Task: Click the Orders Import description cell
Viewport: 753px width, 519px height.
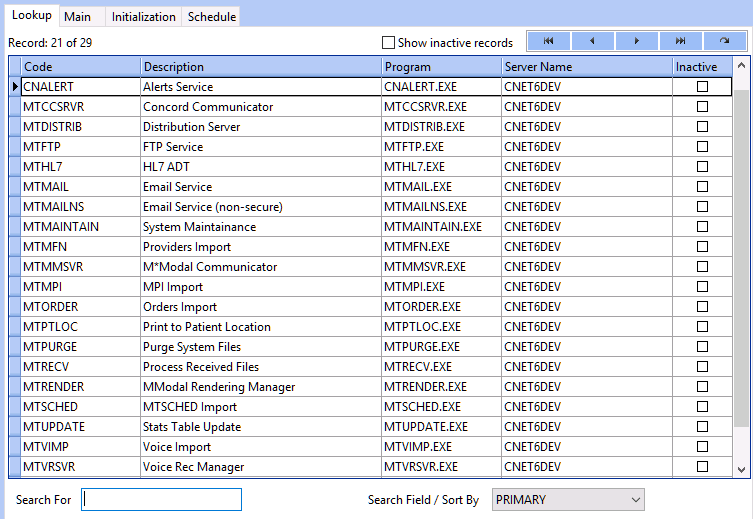Action: pyautogui.click(x=261, y=306)
